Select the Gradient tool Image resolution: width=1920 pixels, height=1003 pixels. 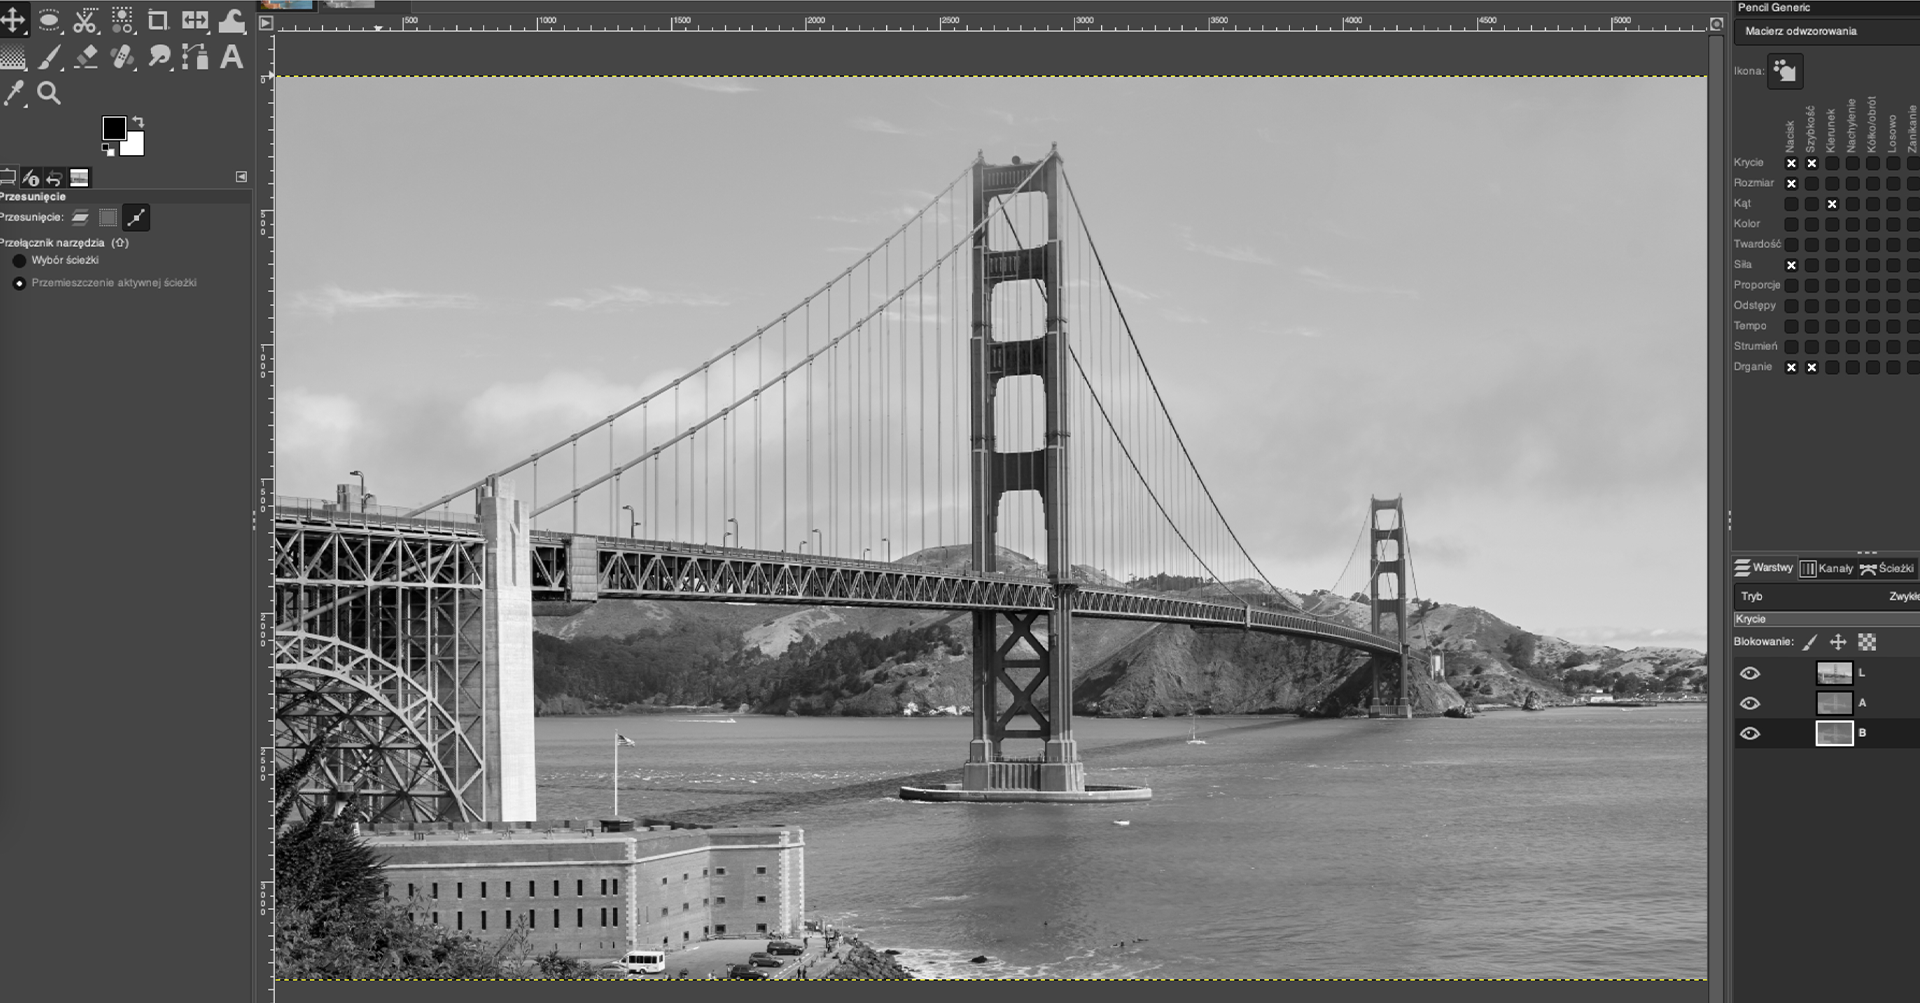[13, 57]
